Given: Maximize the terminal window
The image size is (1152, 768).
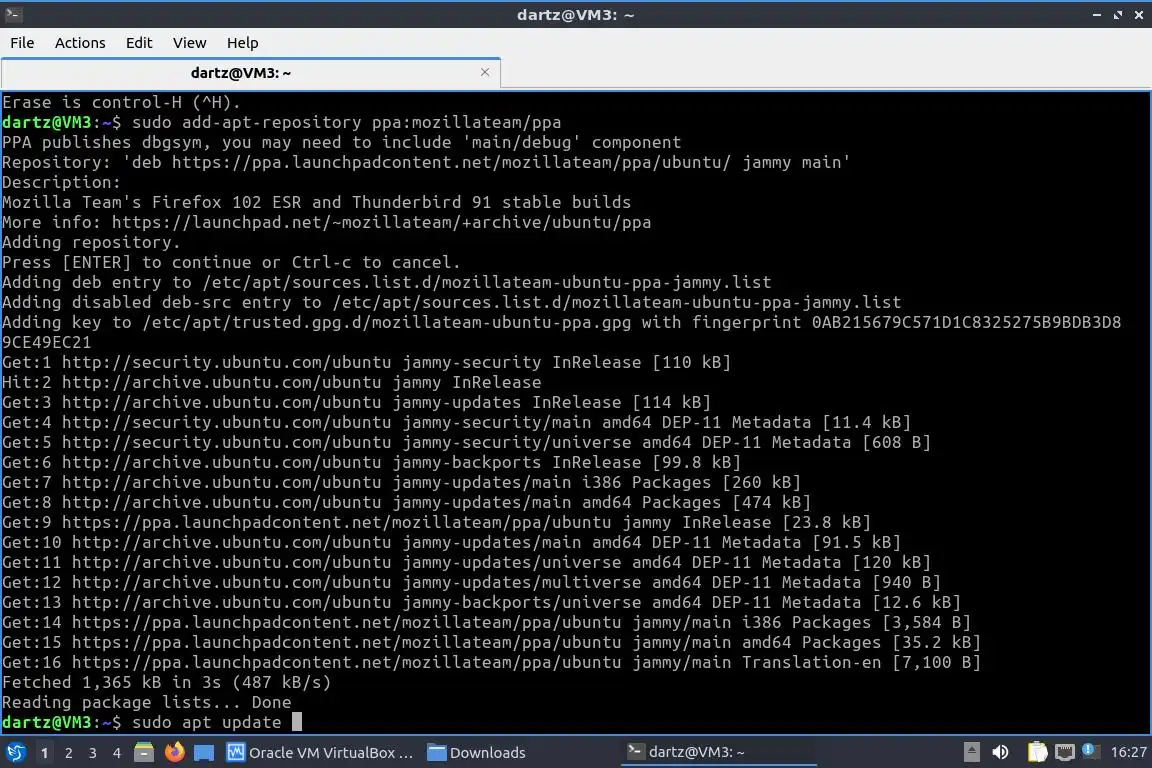Looking at the screenshot, I should (1118, 15).
